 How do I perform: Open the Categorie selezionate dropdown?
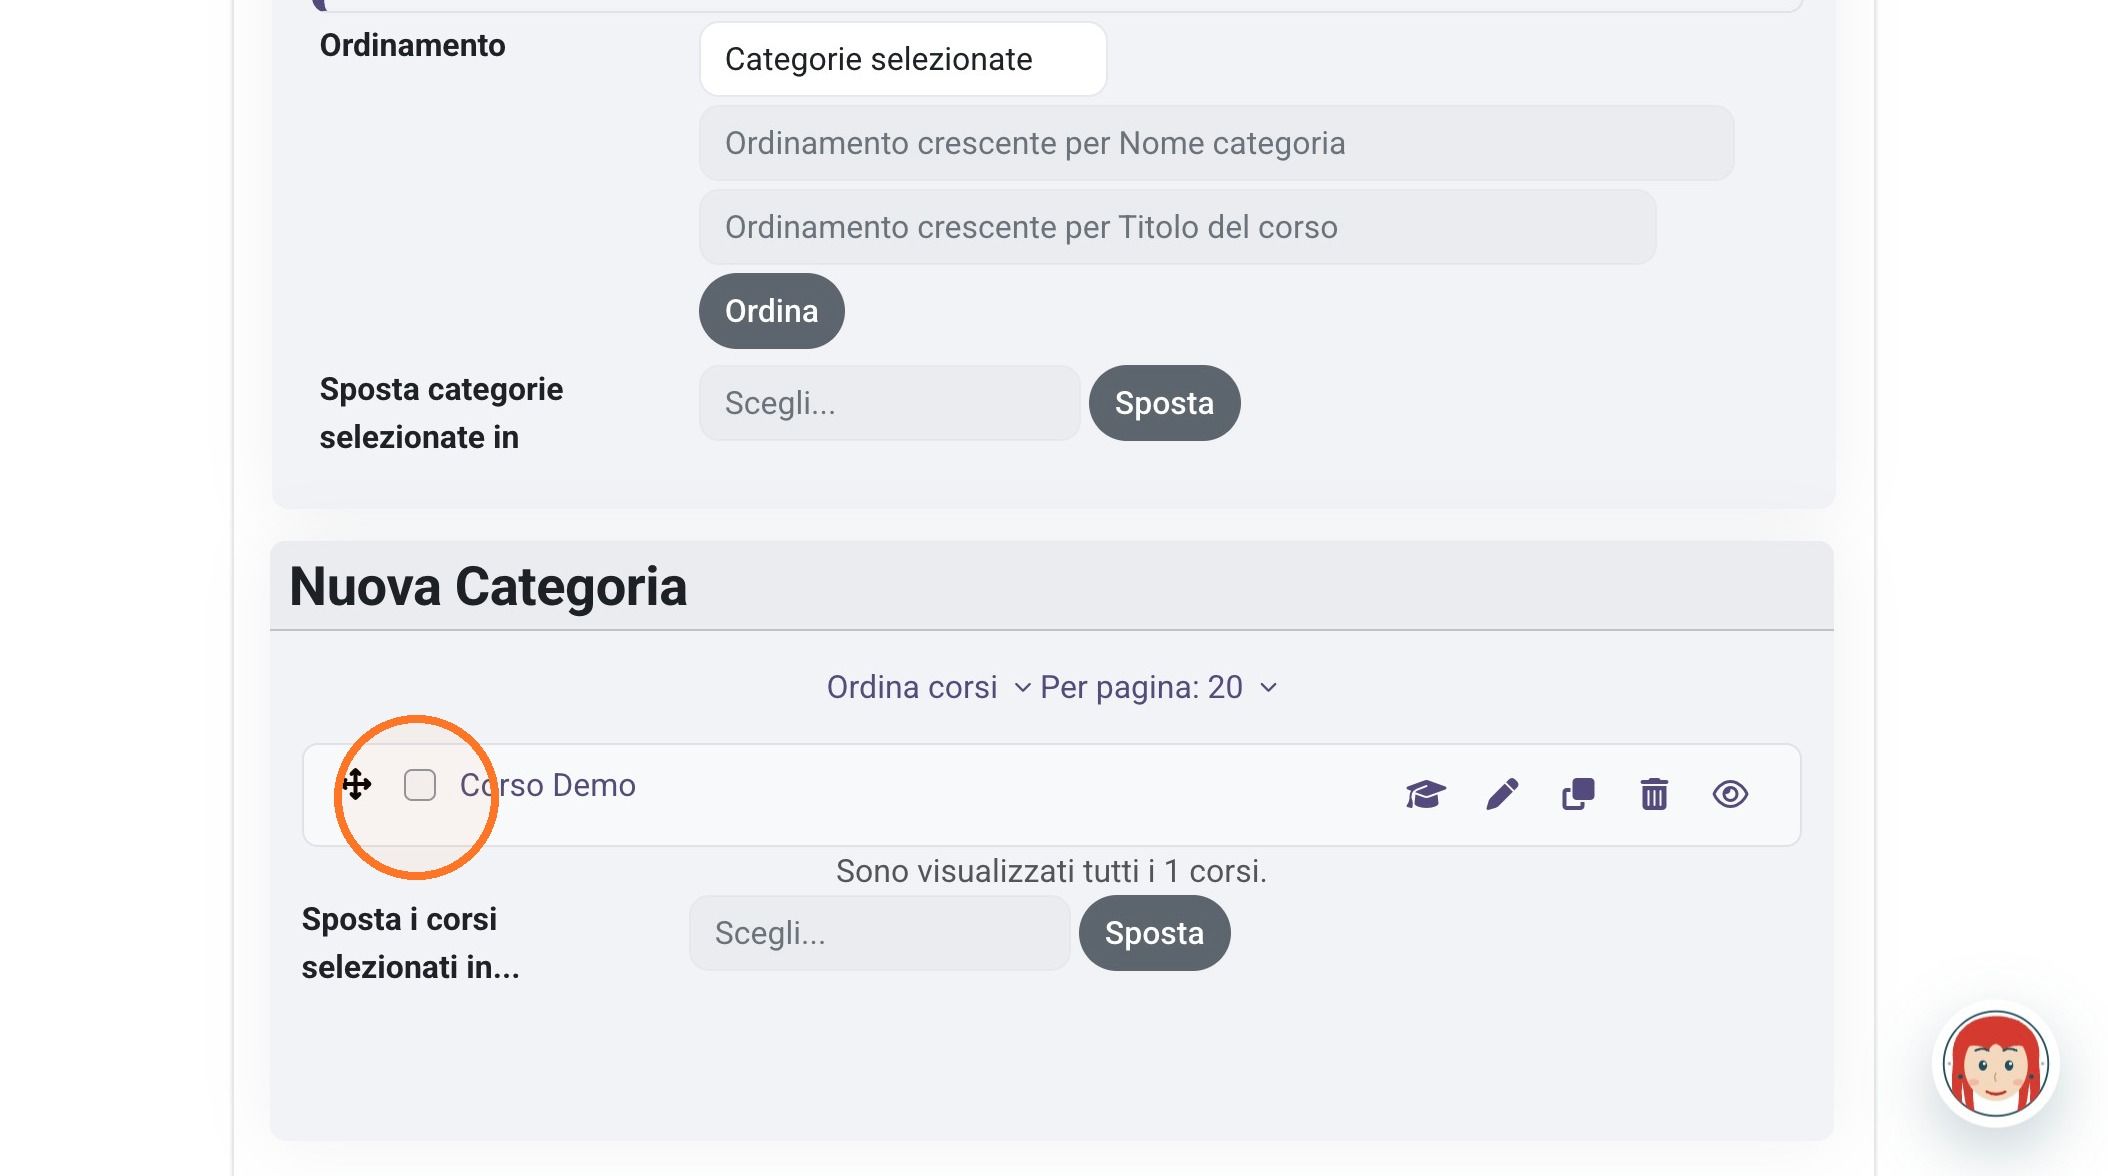[903, 59]
